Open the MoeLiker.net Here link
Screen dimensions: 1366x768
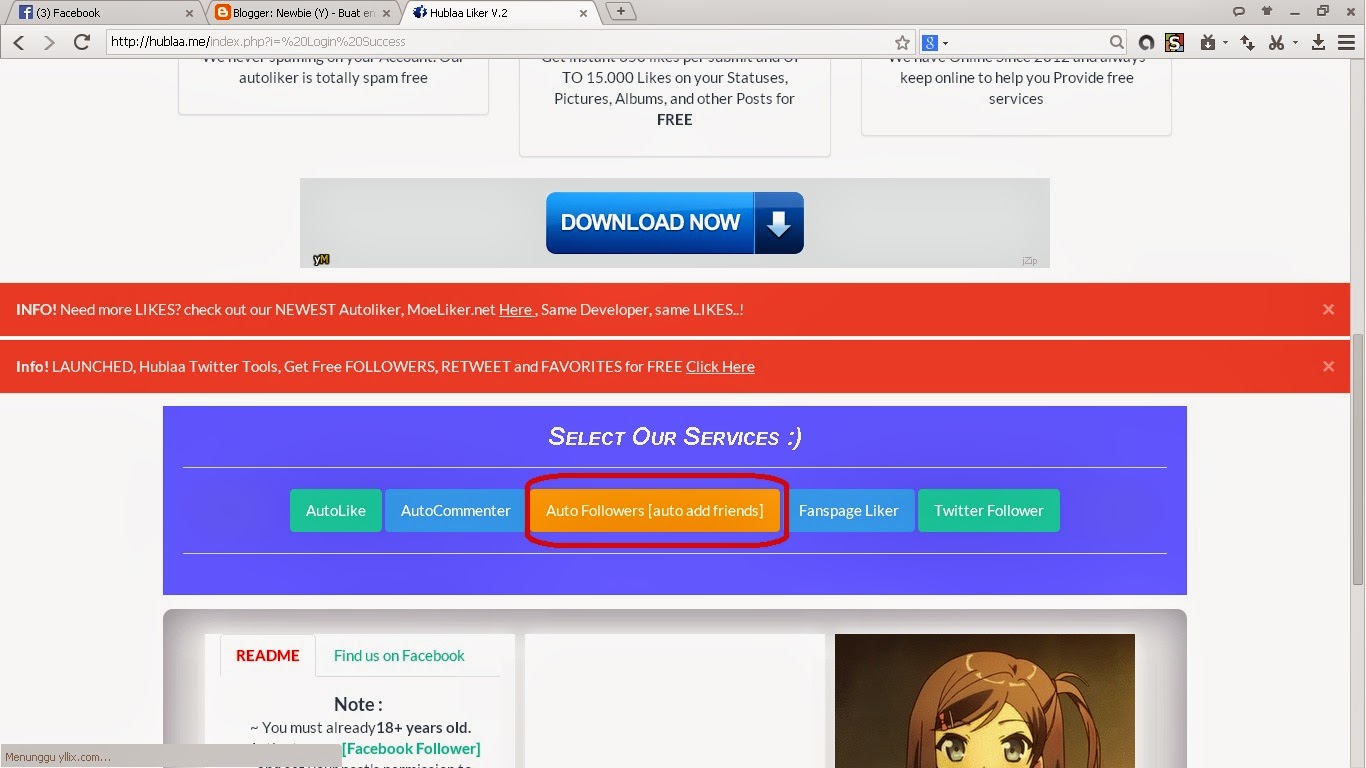[x=516, y=310]
